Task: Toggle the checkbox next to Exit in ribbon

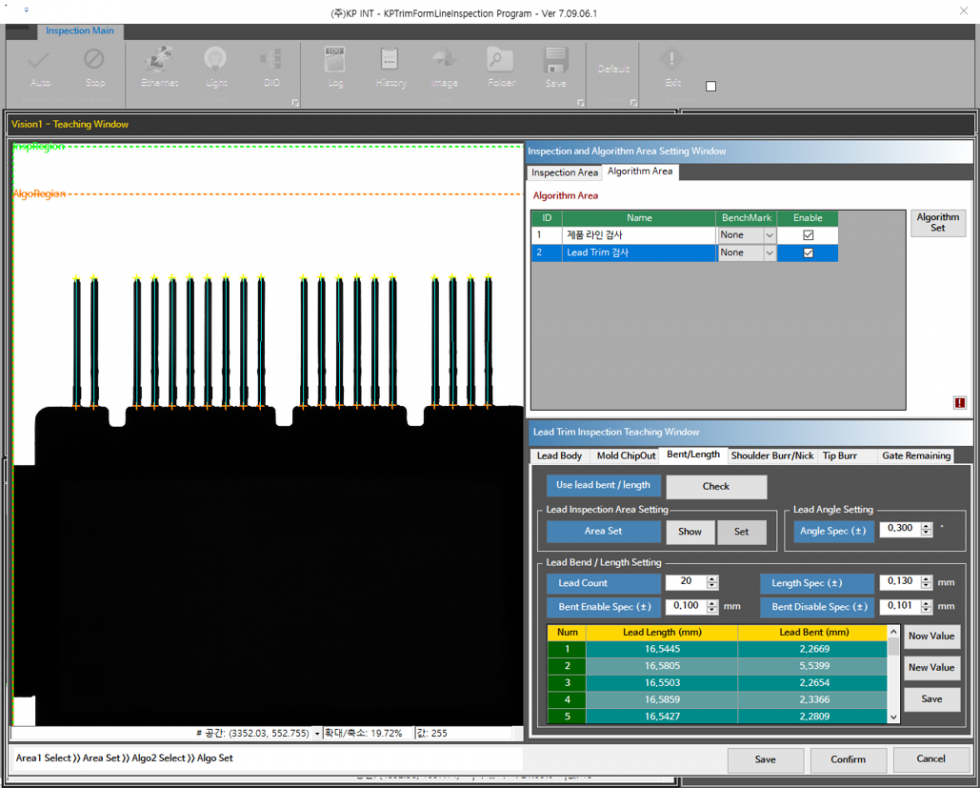Action: (x=711, y=86)
